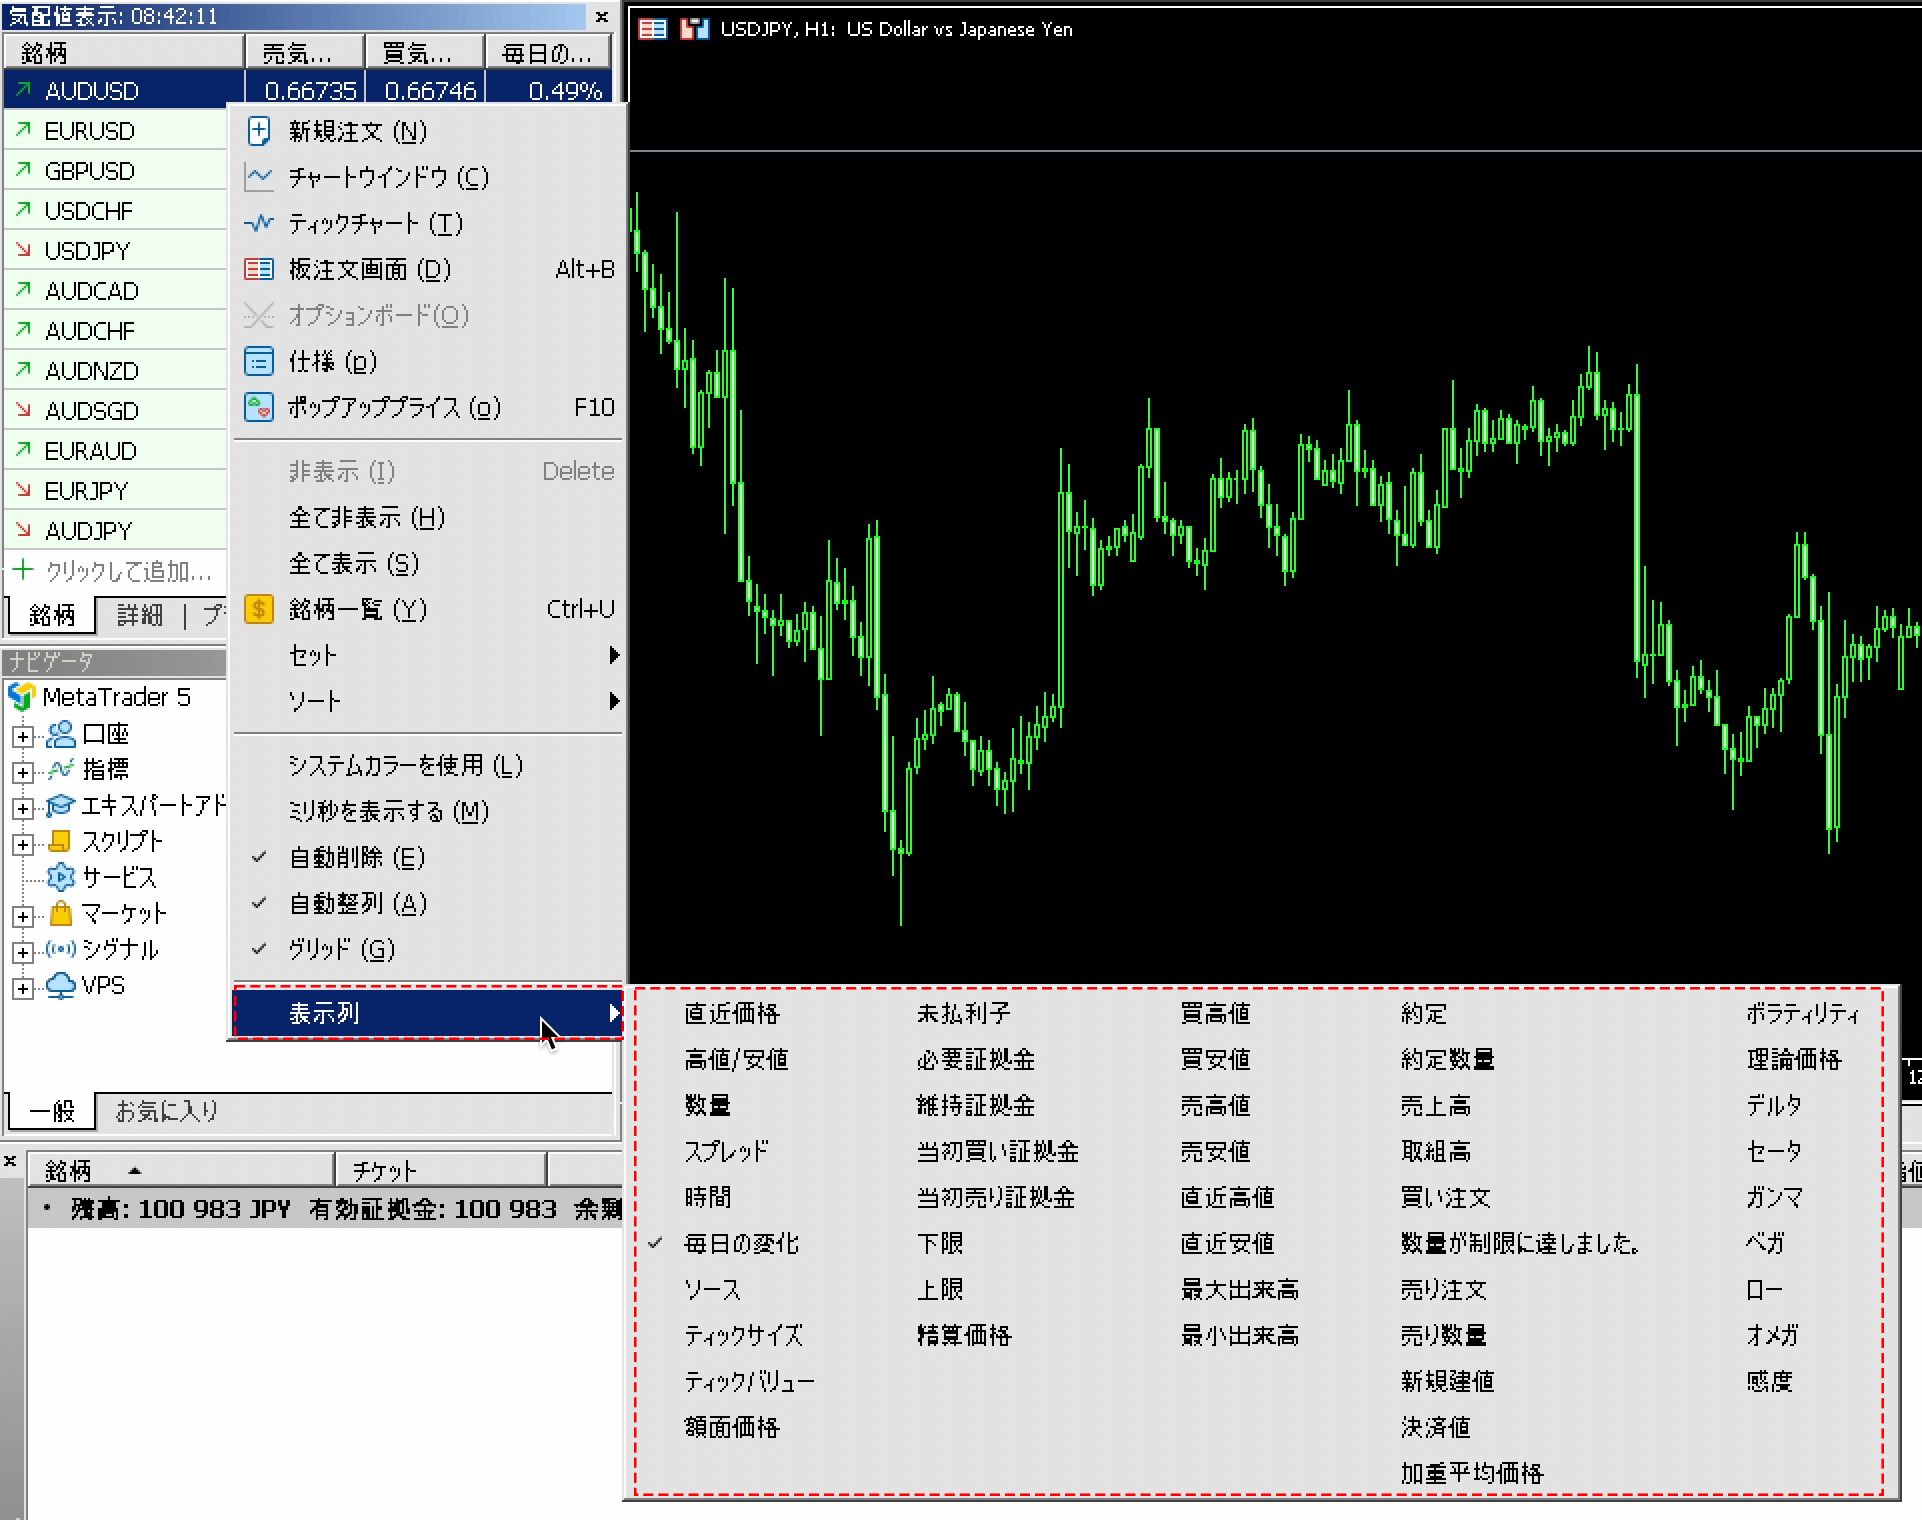This screenshot has height=1520, width=1922.
Task: Expand the セット submenu arrow
Action: (614, 655)
